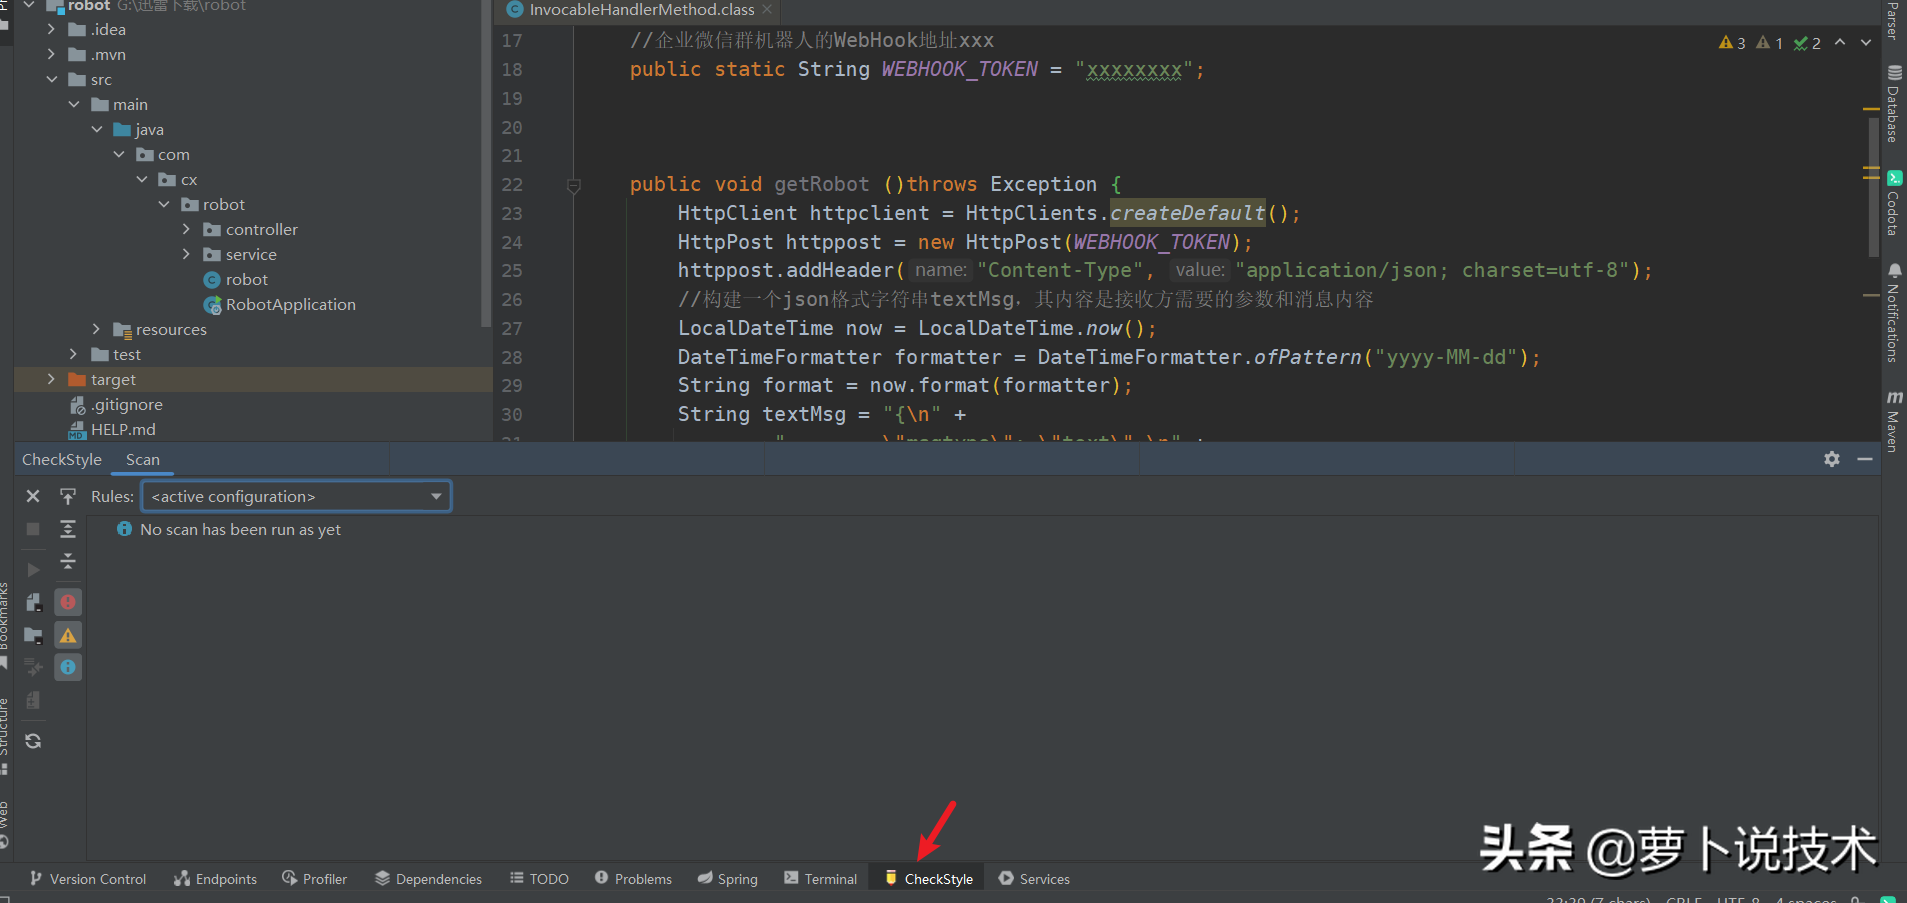1907x903 pixels.
Task: Run CheckStyle on the current file
Action: pos(33,569)
